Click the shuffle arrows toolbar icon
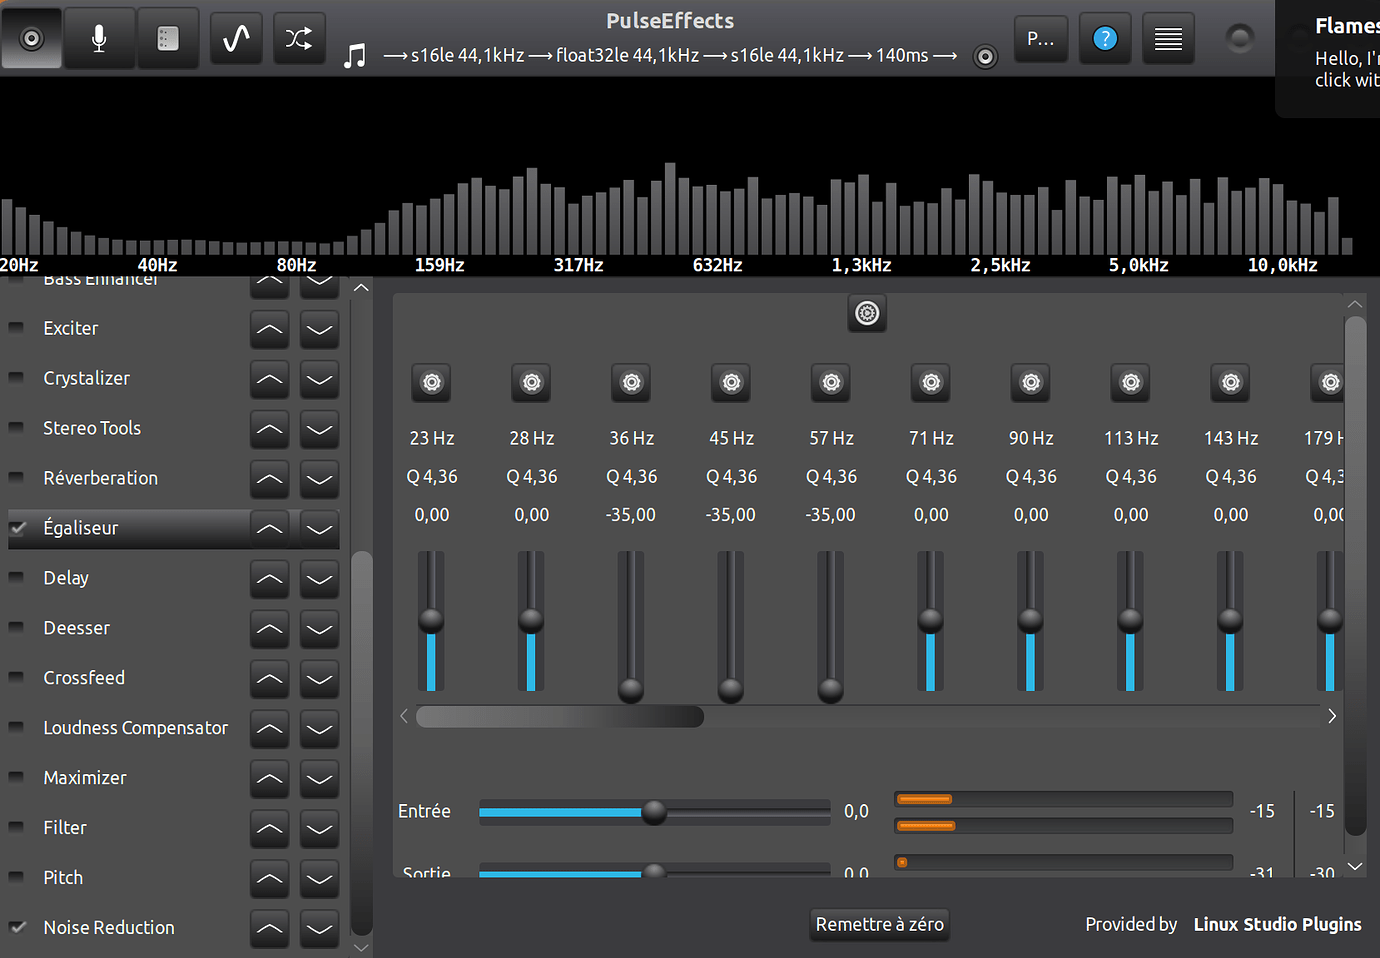Viewport: 1380px width, 958px height. point(298,38)
